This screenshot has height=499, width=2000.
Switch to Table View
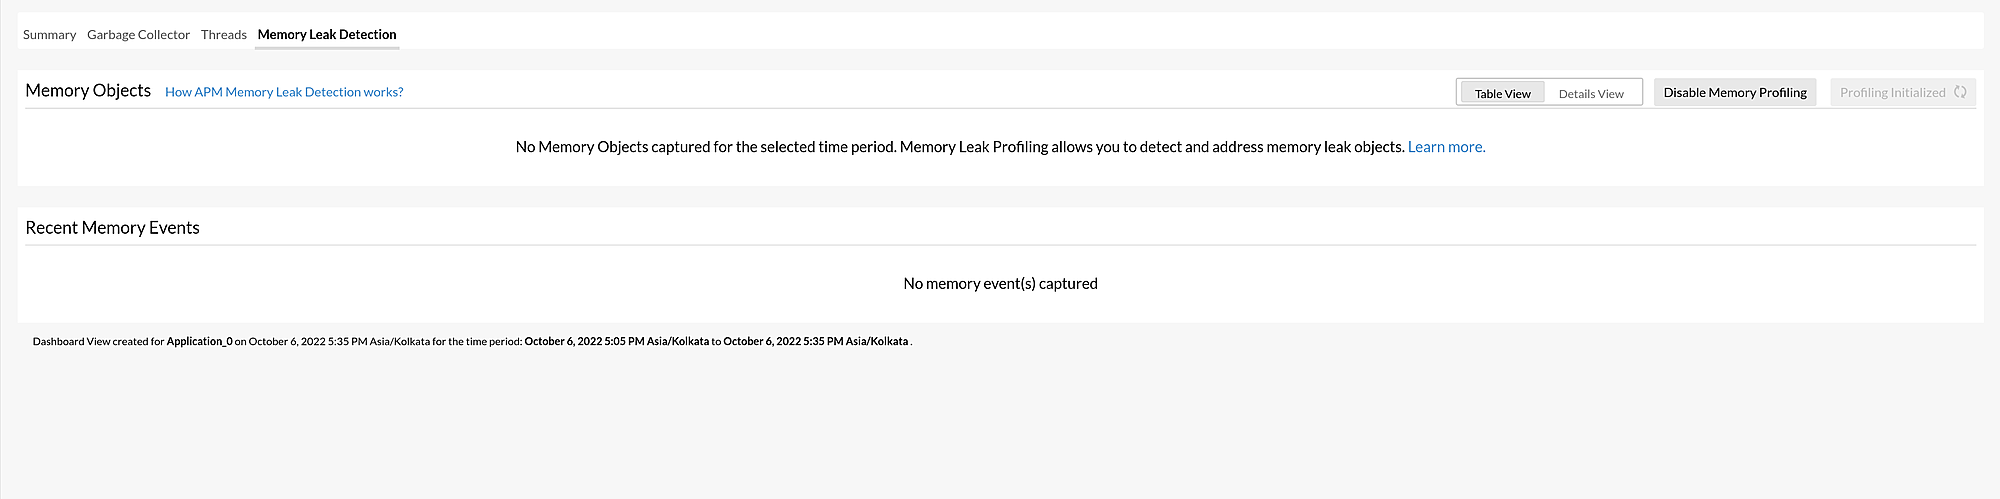tap(1502, 93)
